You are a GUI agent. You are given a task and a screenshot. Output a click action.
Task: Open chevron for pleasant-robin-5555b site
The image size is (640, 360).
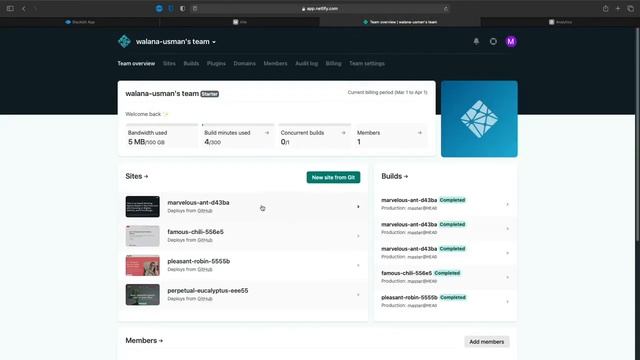(x=358, y=266)
